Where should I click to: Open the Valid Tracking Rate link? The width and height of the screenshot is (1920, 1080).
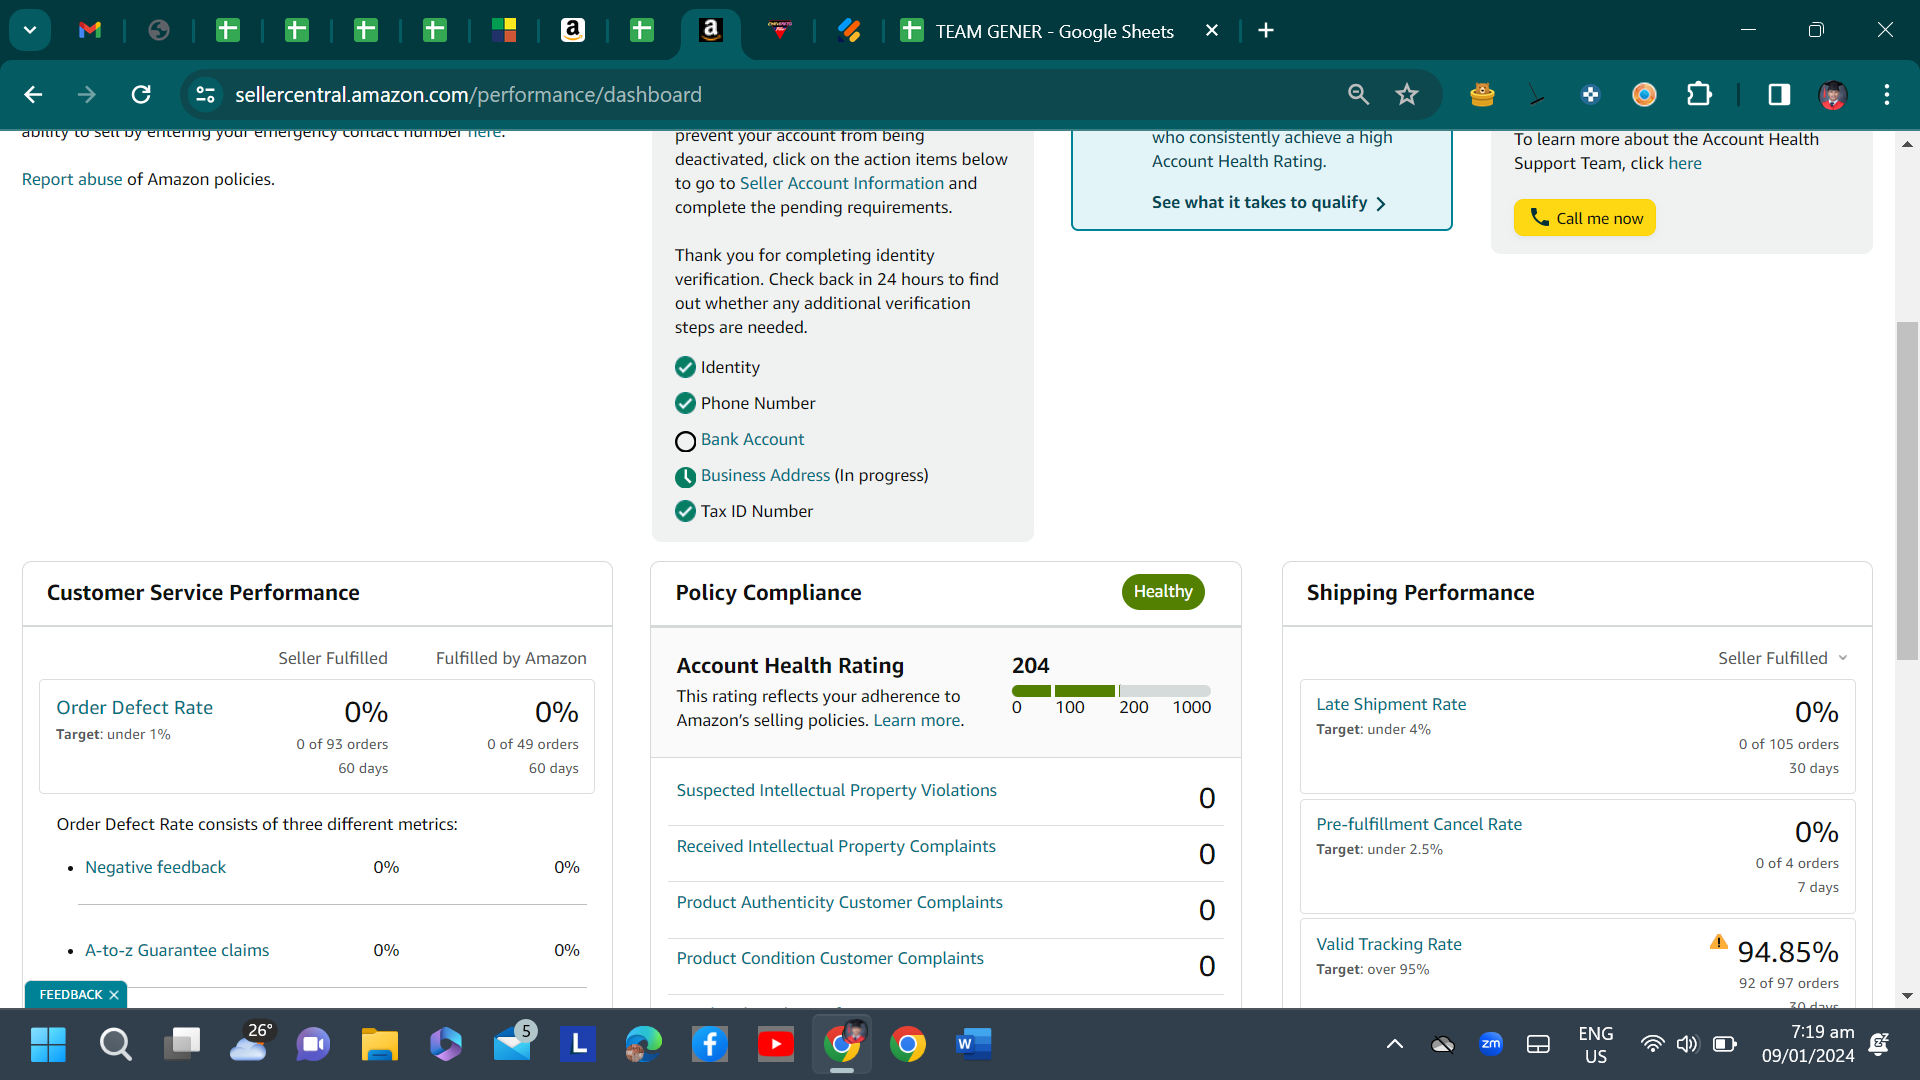coord(1389,944)
